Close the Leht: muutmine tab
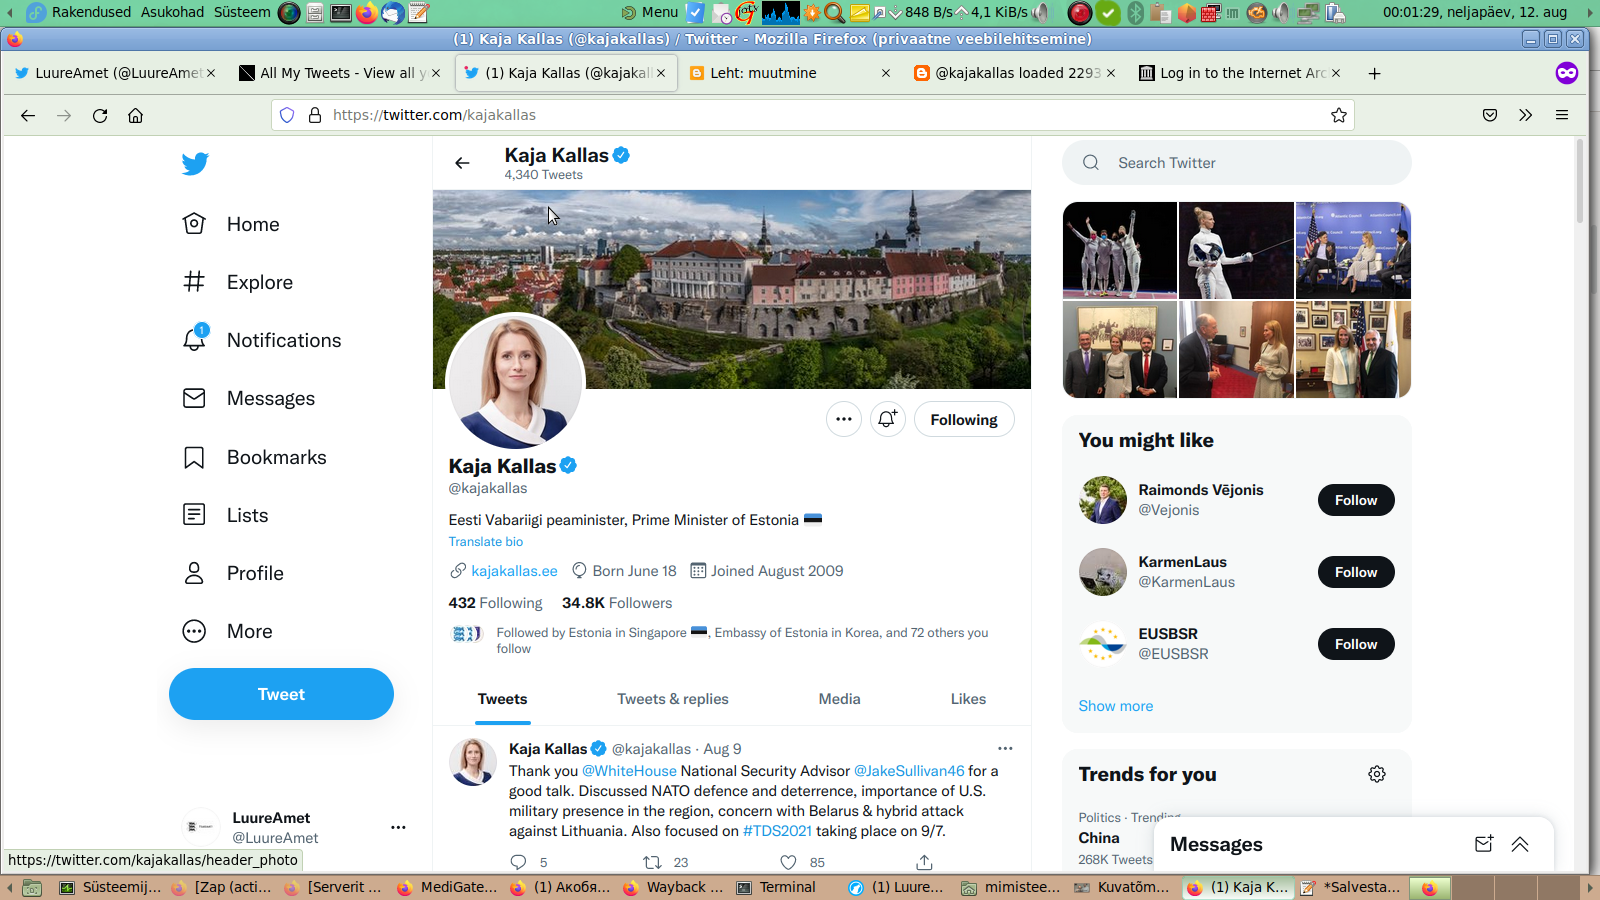Image resolution: width=1600 pixels, height=900 pixels. pyautogui.click(x=886, y=73)
